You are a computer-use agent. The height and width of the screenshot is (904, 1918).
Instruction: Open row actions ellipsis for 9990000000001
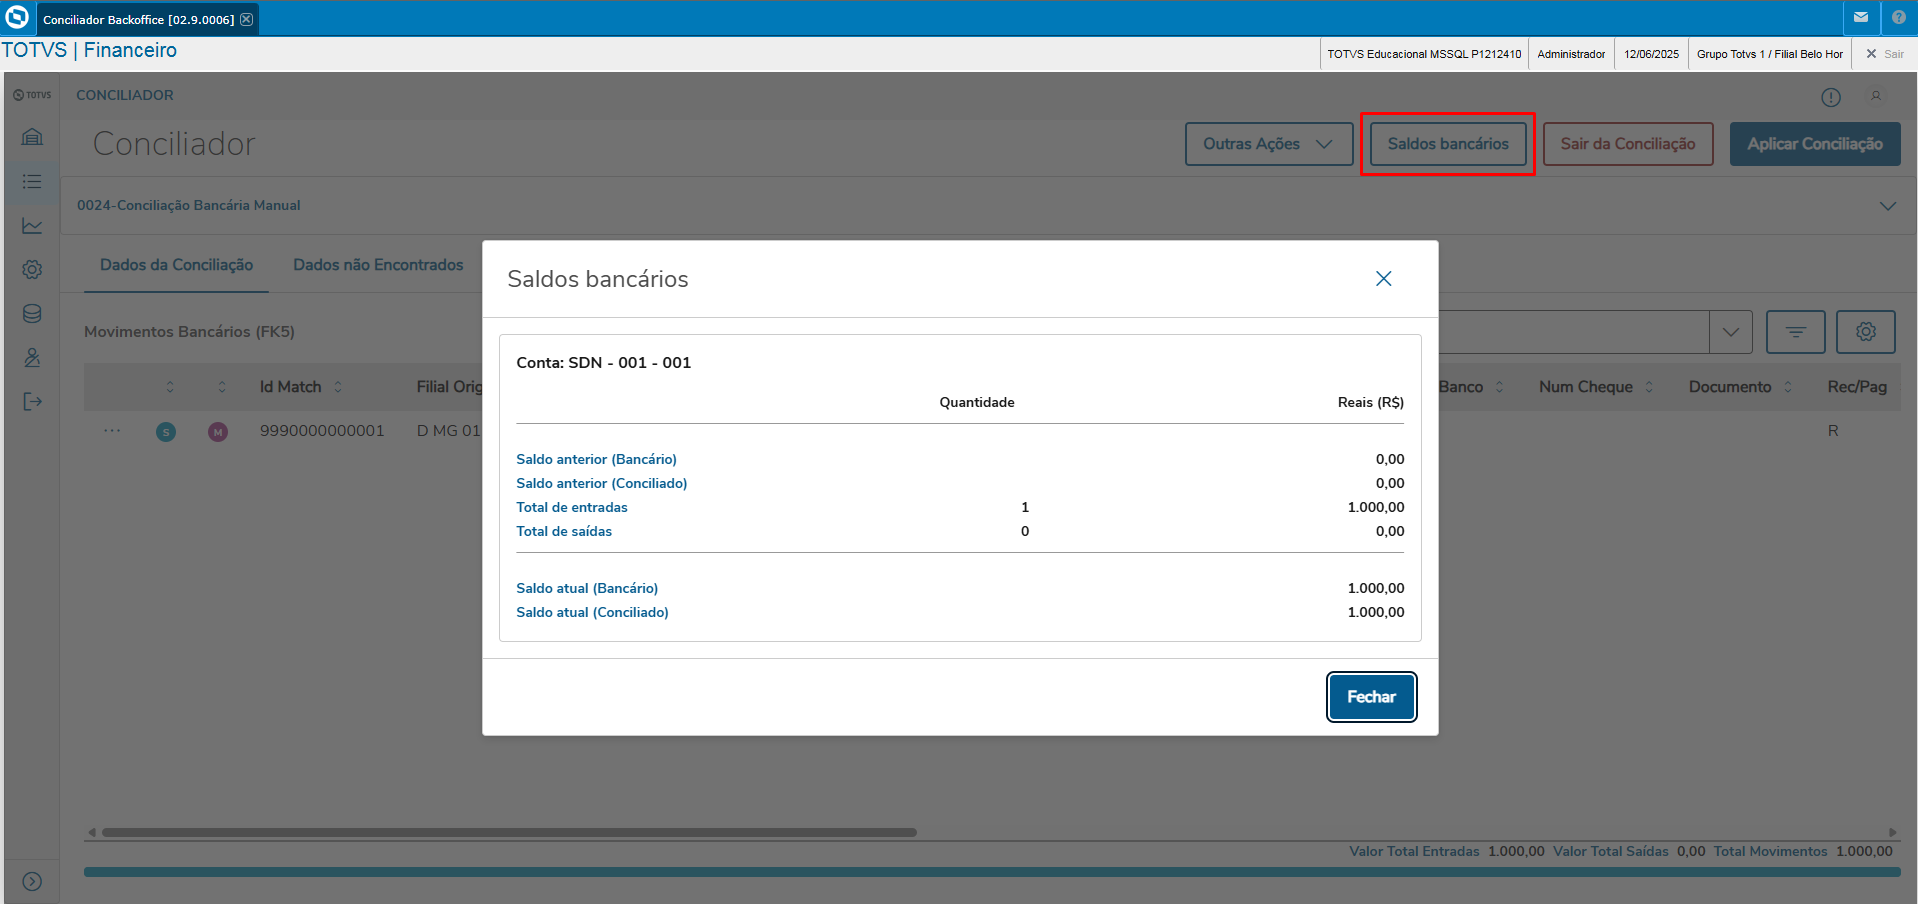(x=112, y=431)
